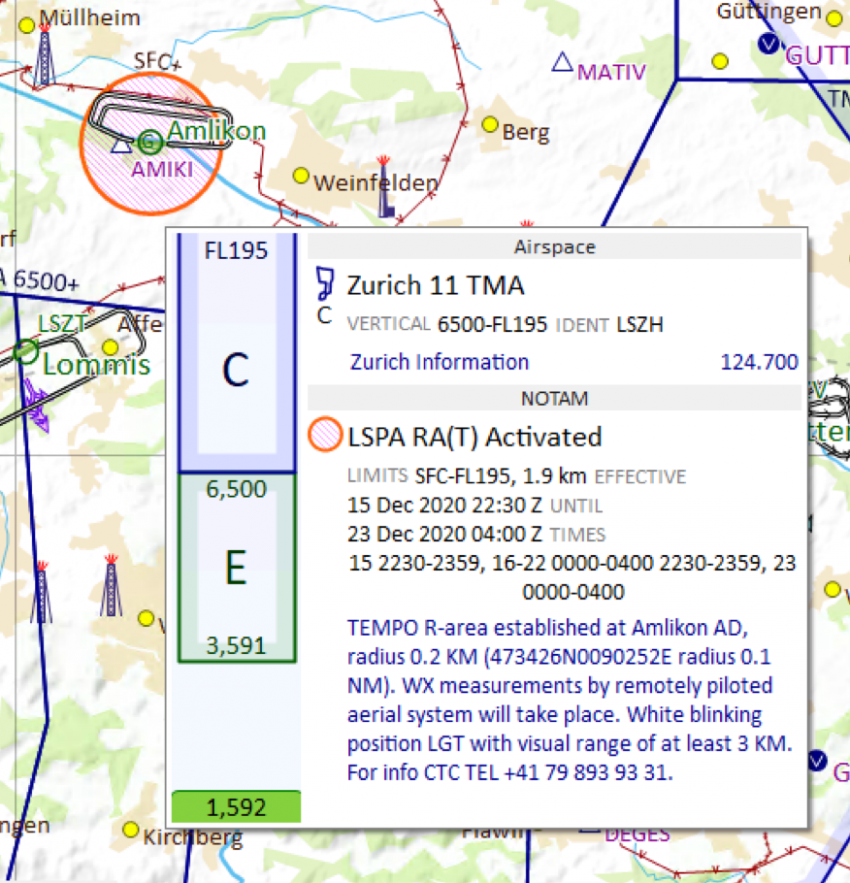Click the FL195 upper limit label

tap(236, 251)
